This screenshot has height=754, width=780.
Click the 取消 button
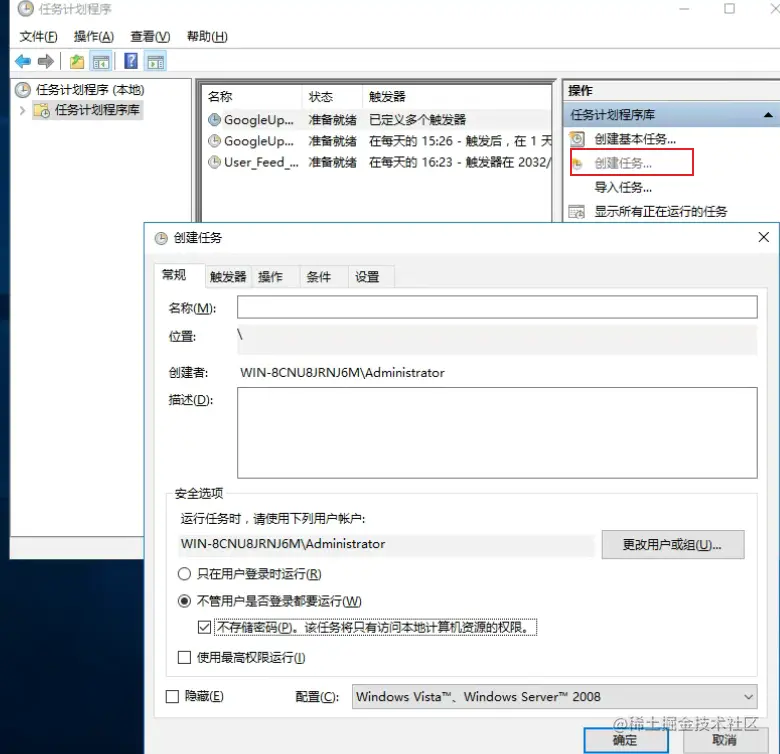[x=724, y=741]
